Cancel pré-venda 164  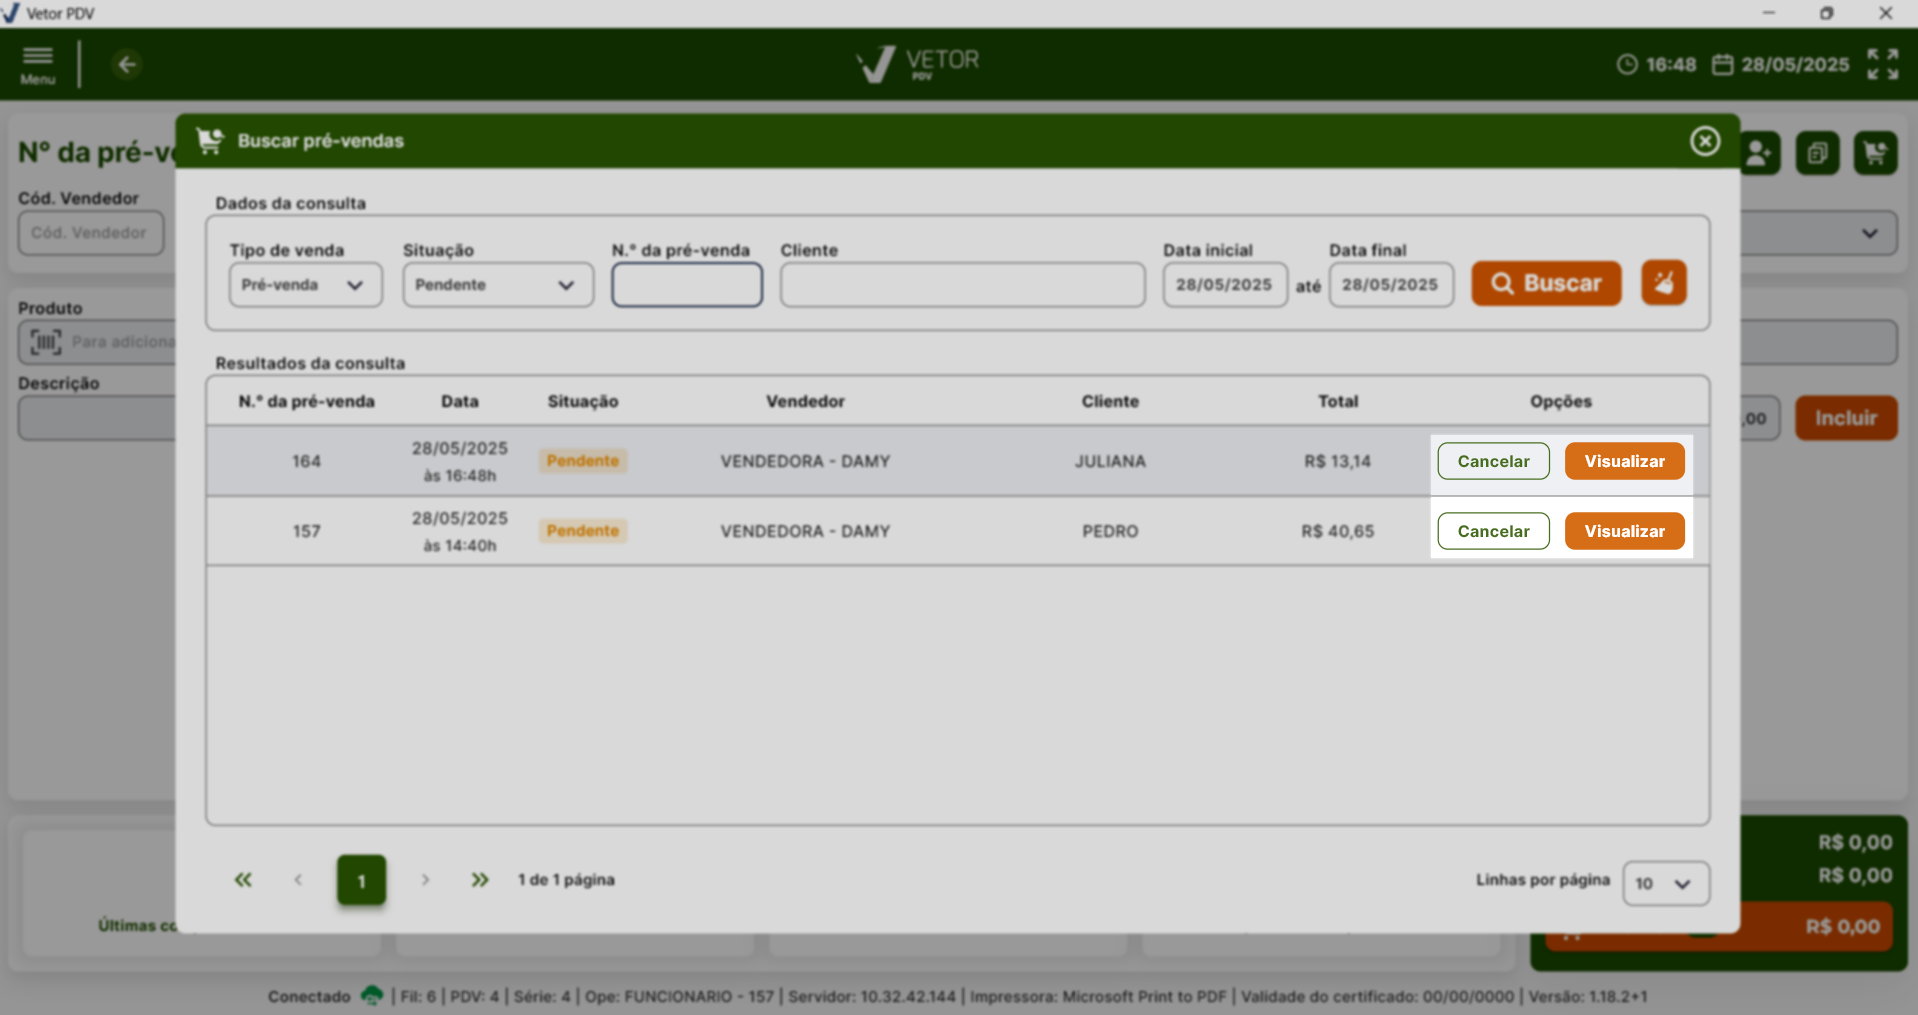[1493, 461]
